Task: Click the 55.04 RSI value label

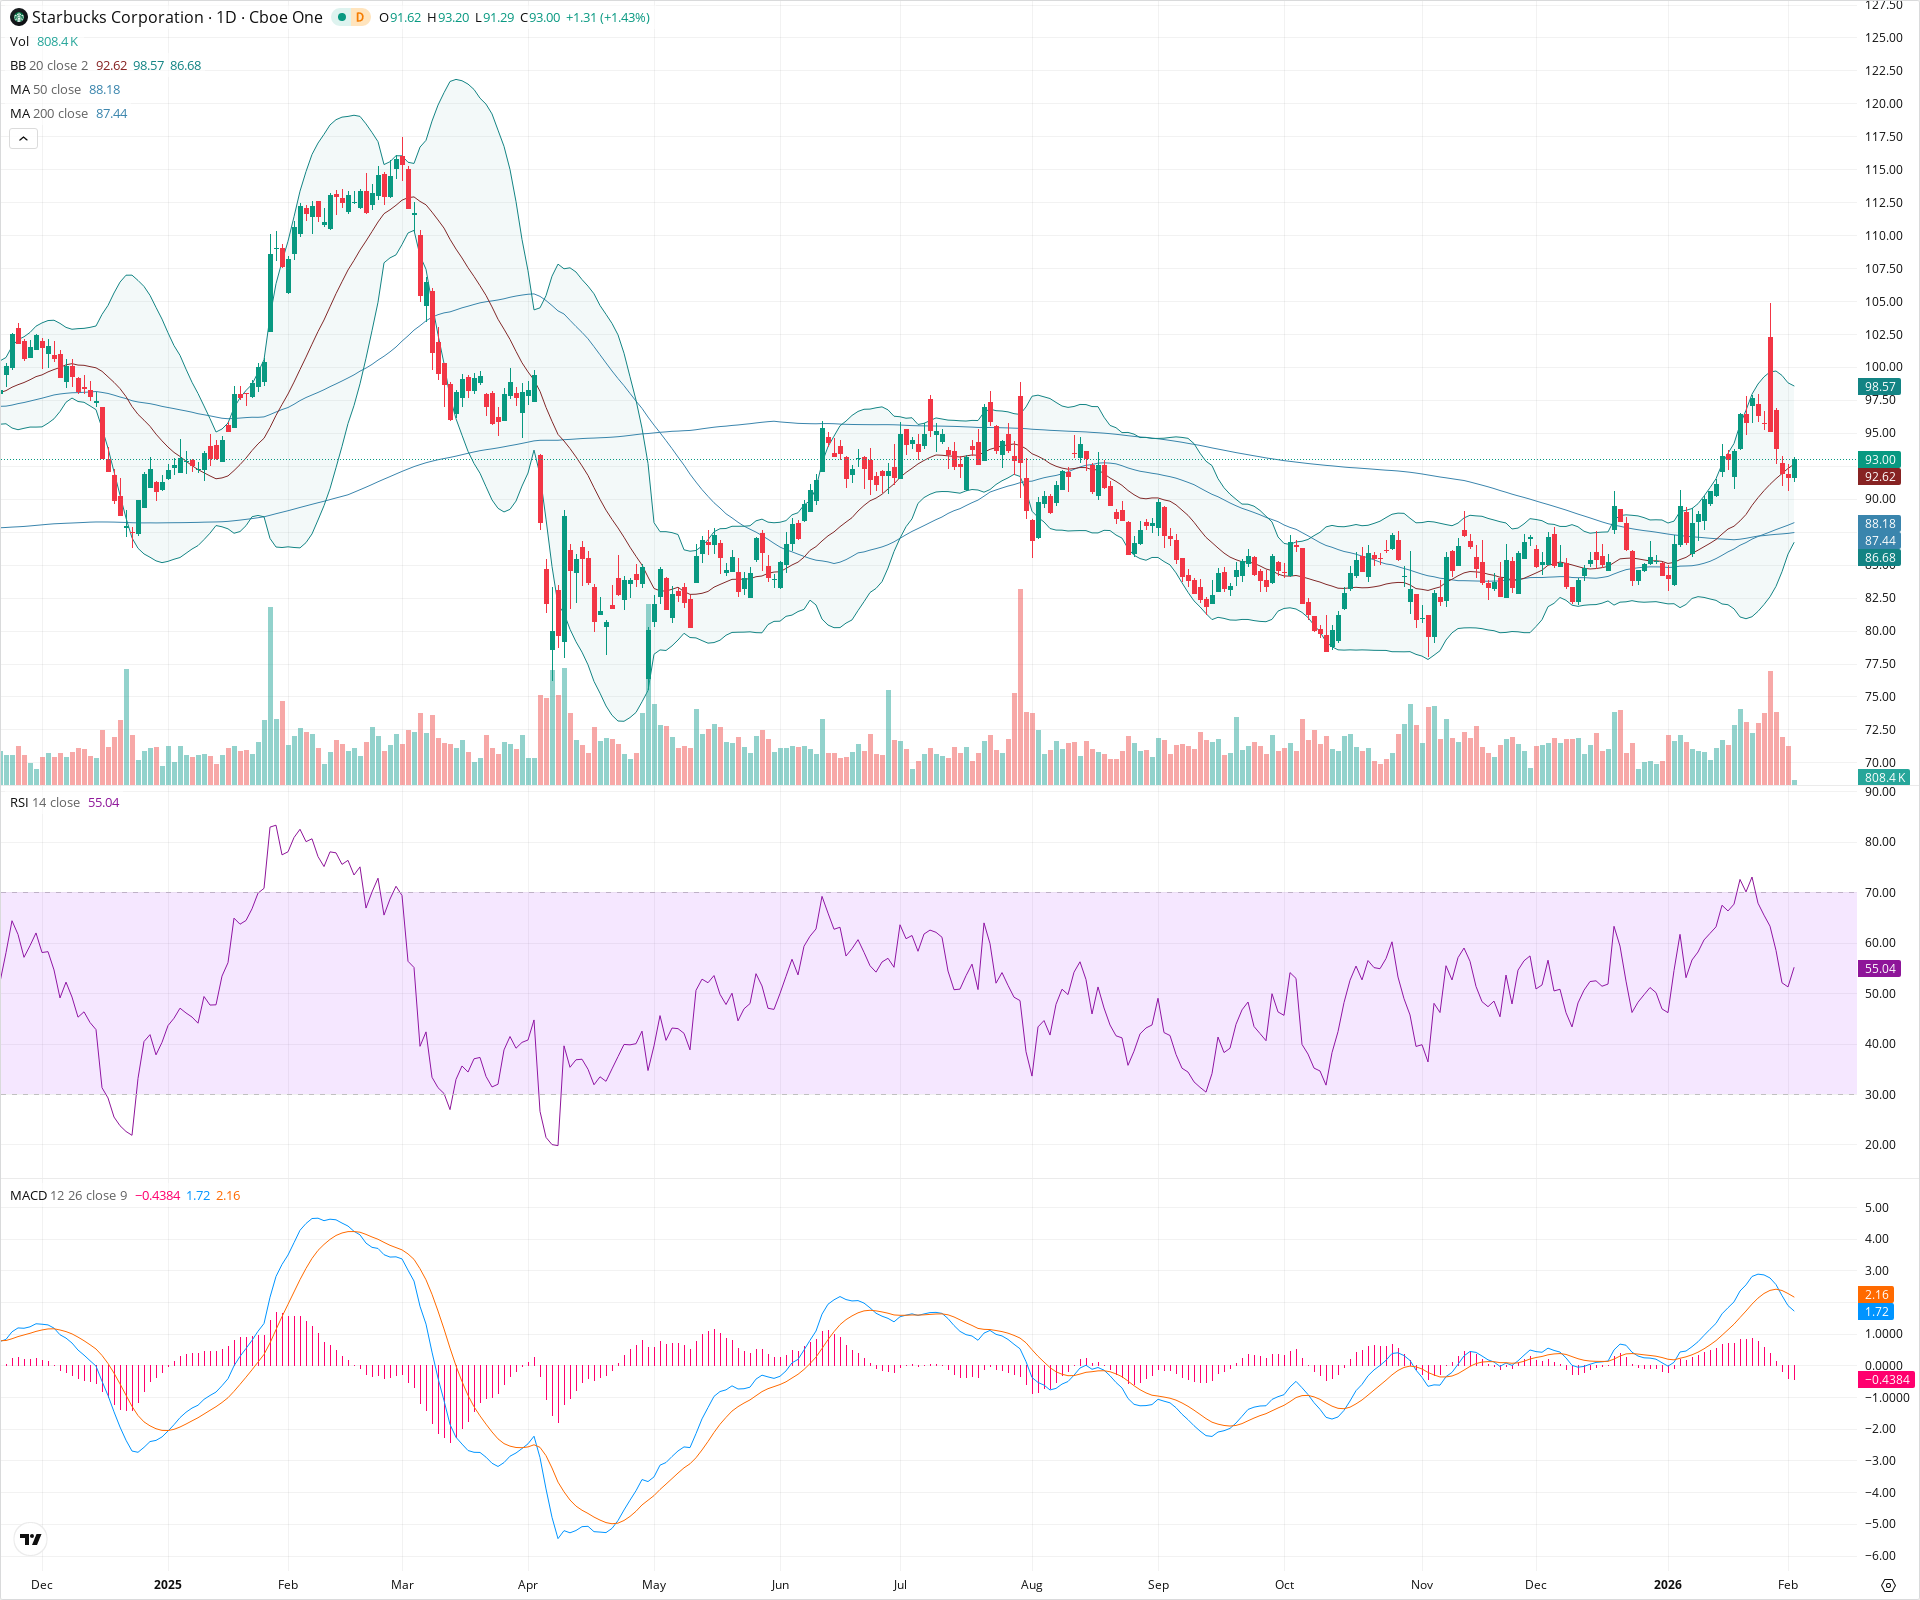Action: [x=1878, y=969]
